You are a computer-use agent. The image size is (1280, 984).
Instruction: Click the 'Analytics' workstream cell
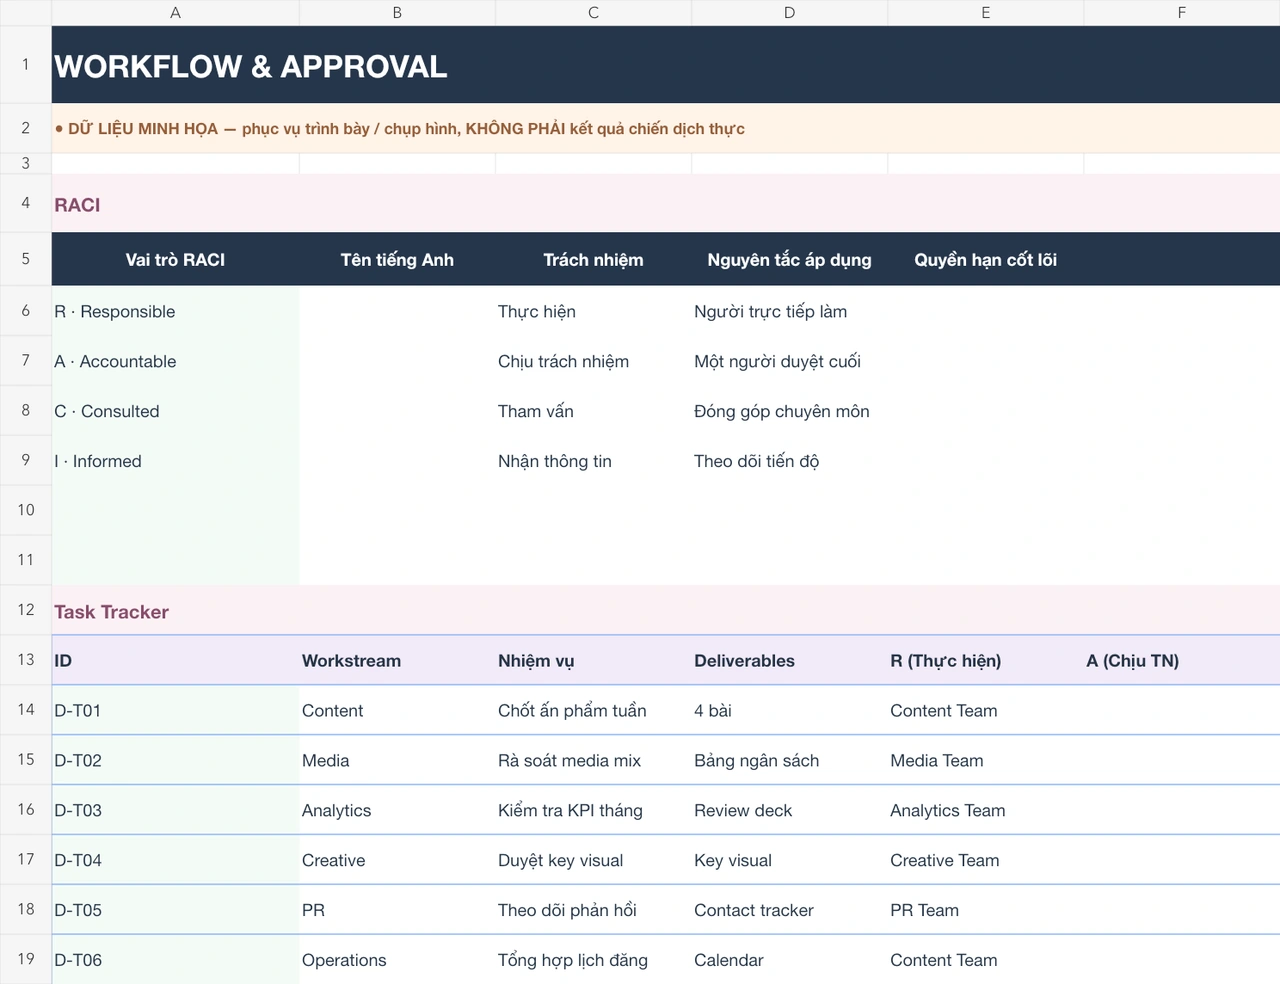tap(397, 810)
